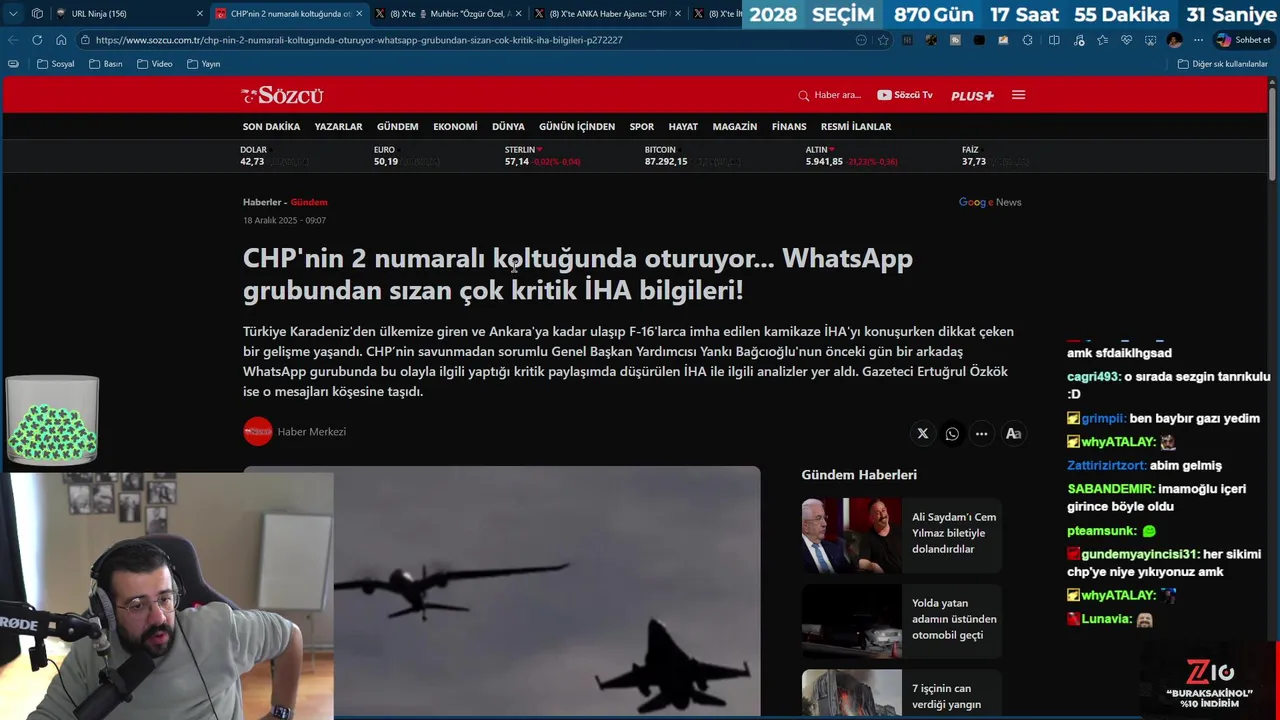
Task: Open the SPOR menu item
Action: [642, 127]
